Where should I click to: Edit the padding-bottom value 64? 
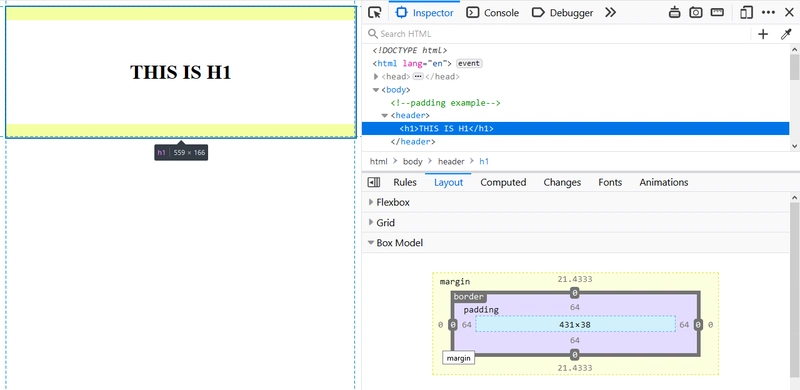click(x=575, y=340)
